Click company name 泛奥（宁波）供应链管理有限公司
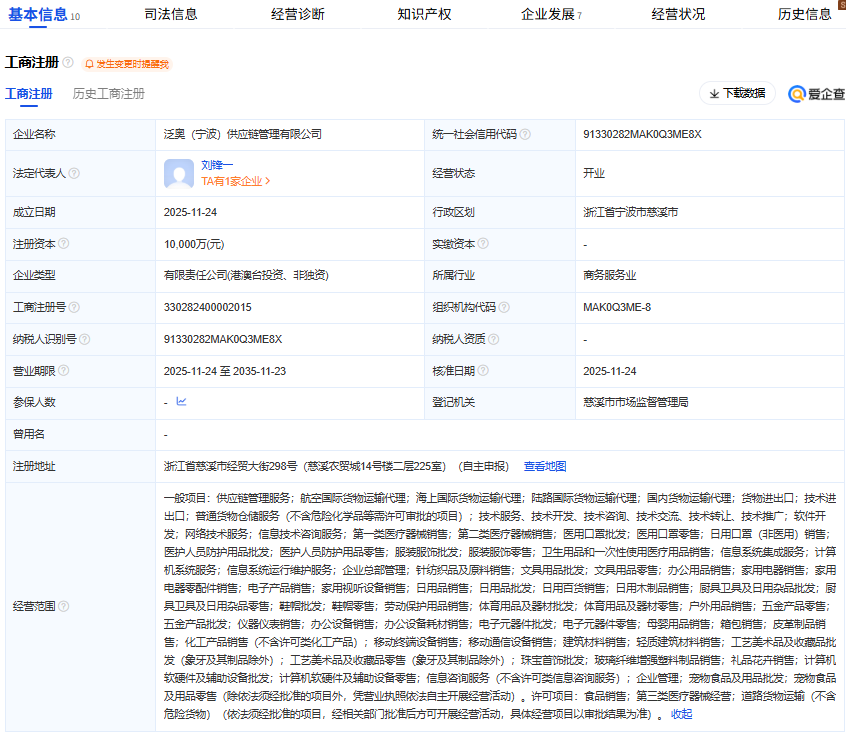Image resolution: width=846 pixels, height=737 pixels. (243, 134)
